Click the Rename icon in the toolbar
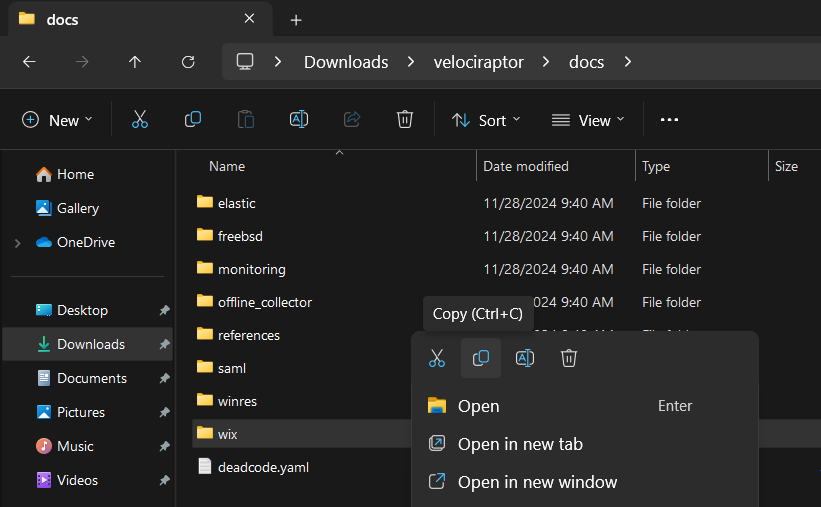 pyautogui.click(x=298, y=120)
